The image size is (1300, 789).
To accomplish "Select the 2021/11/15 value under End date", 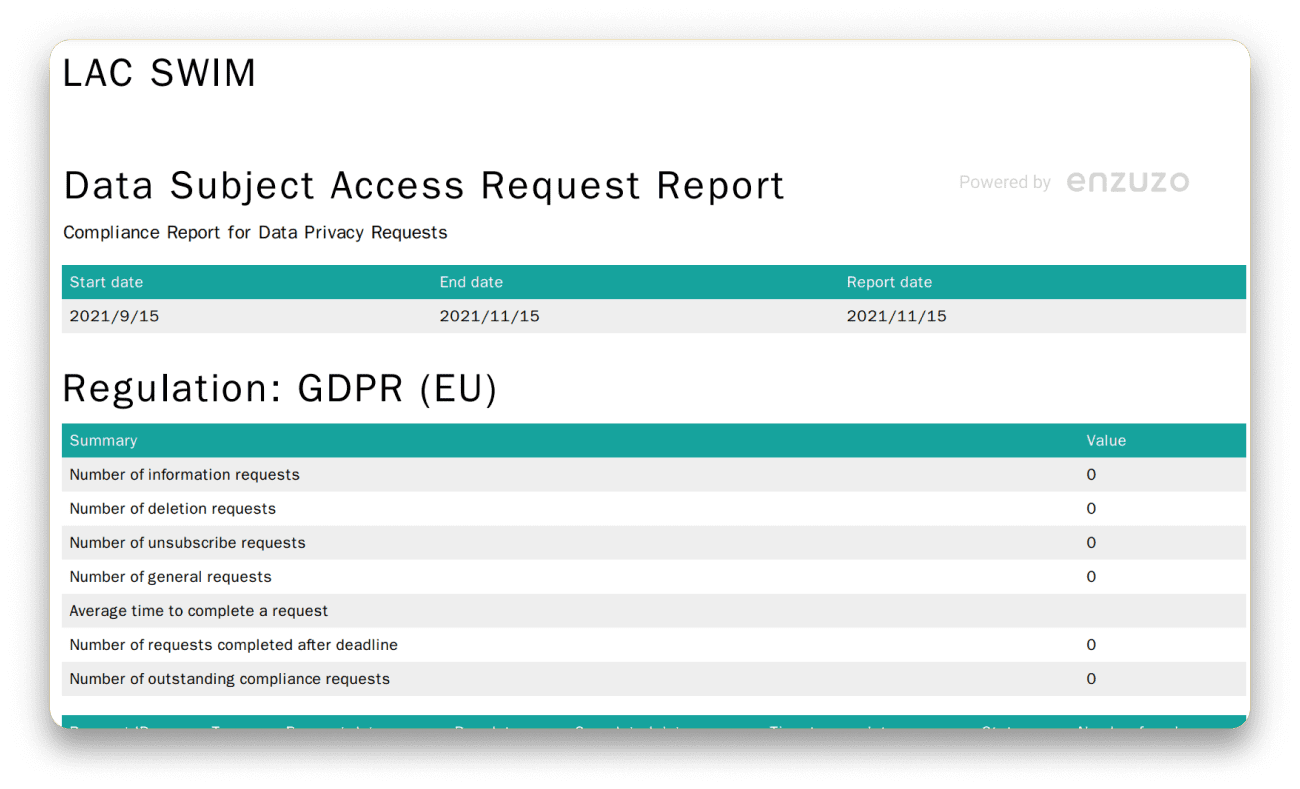I will (489, 316).
